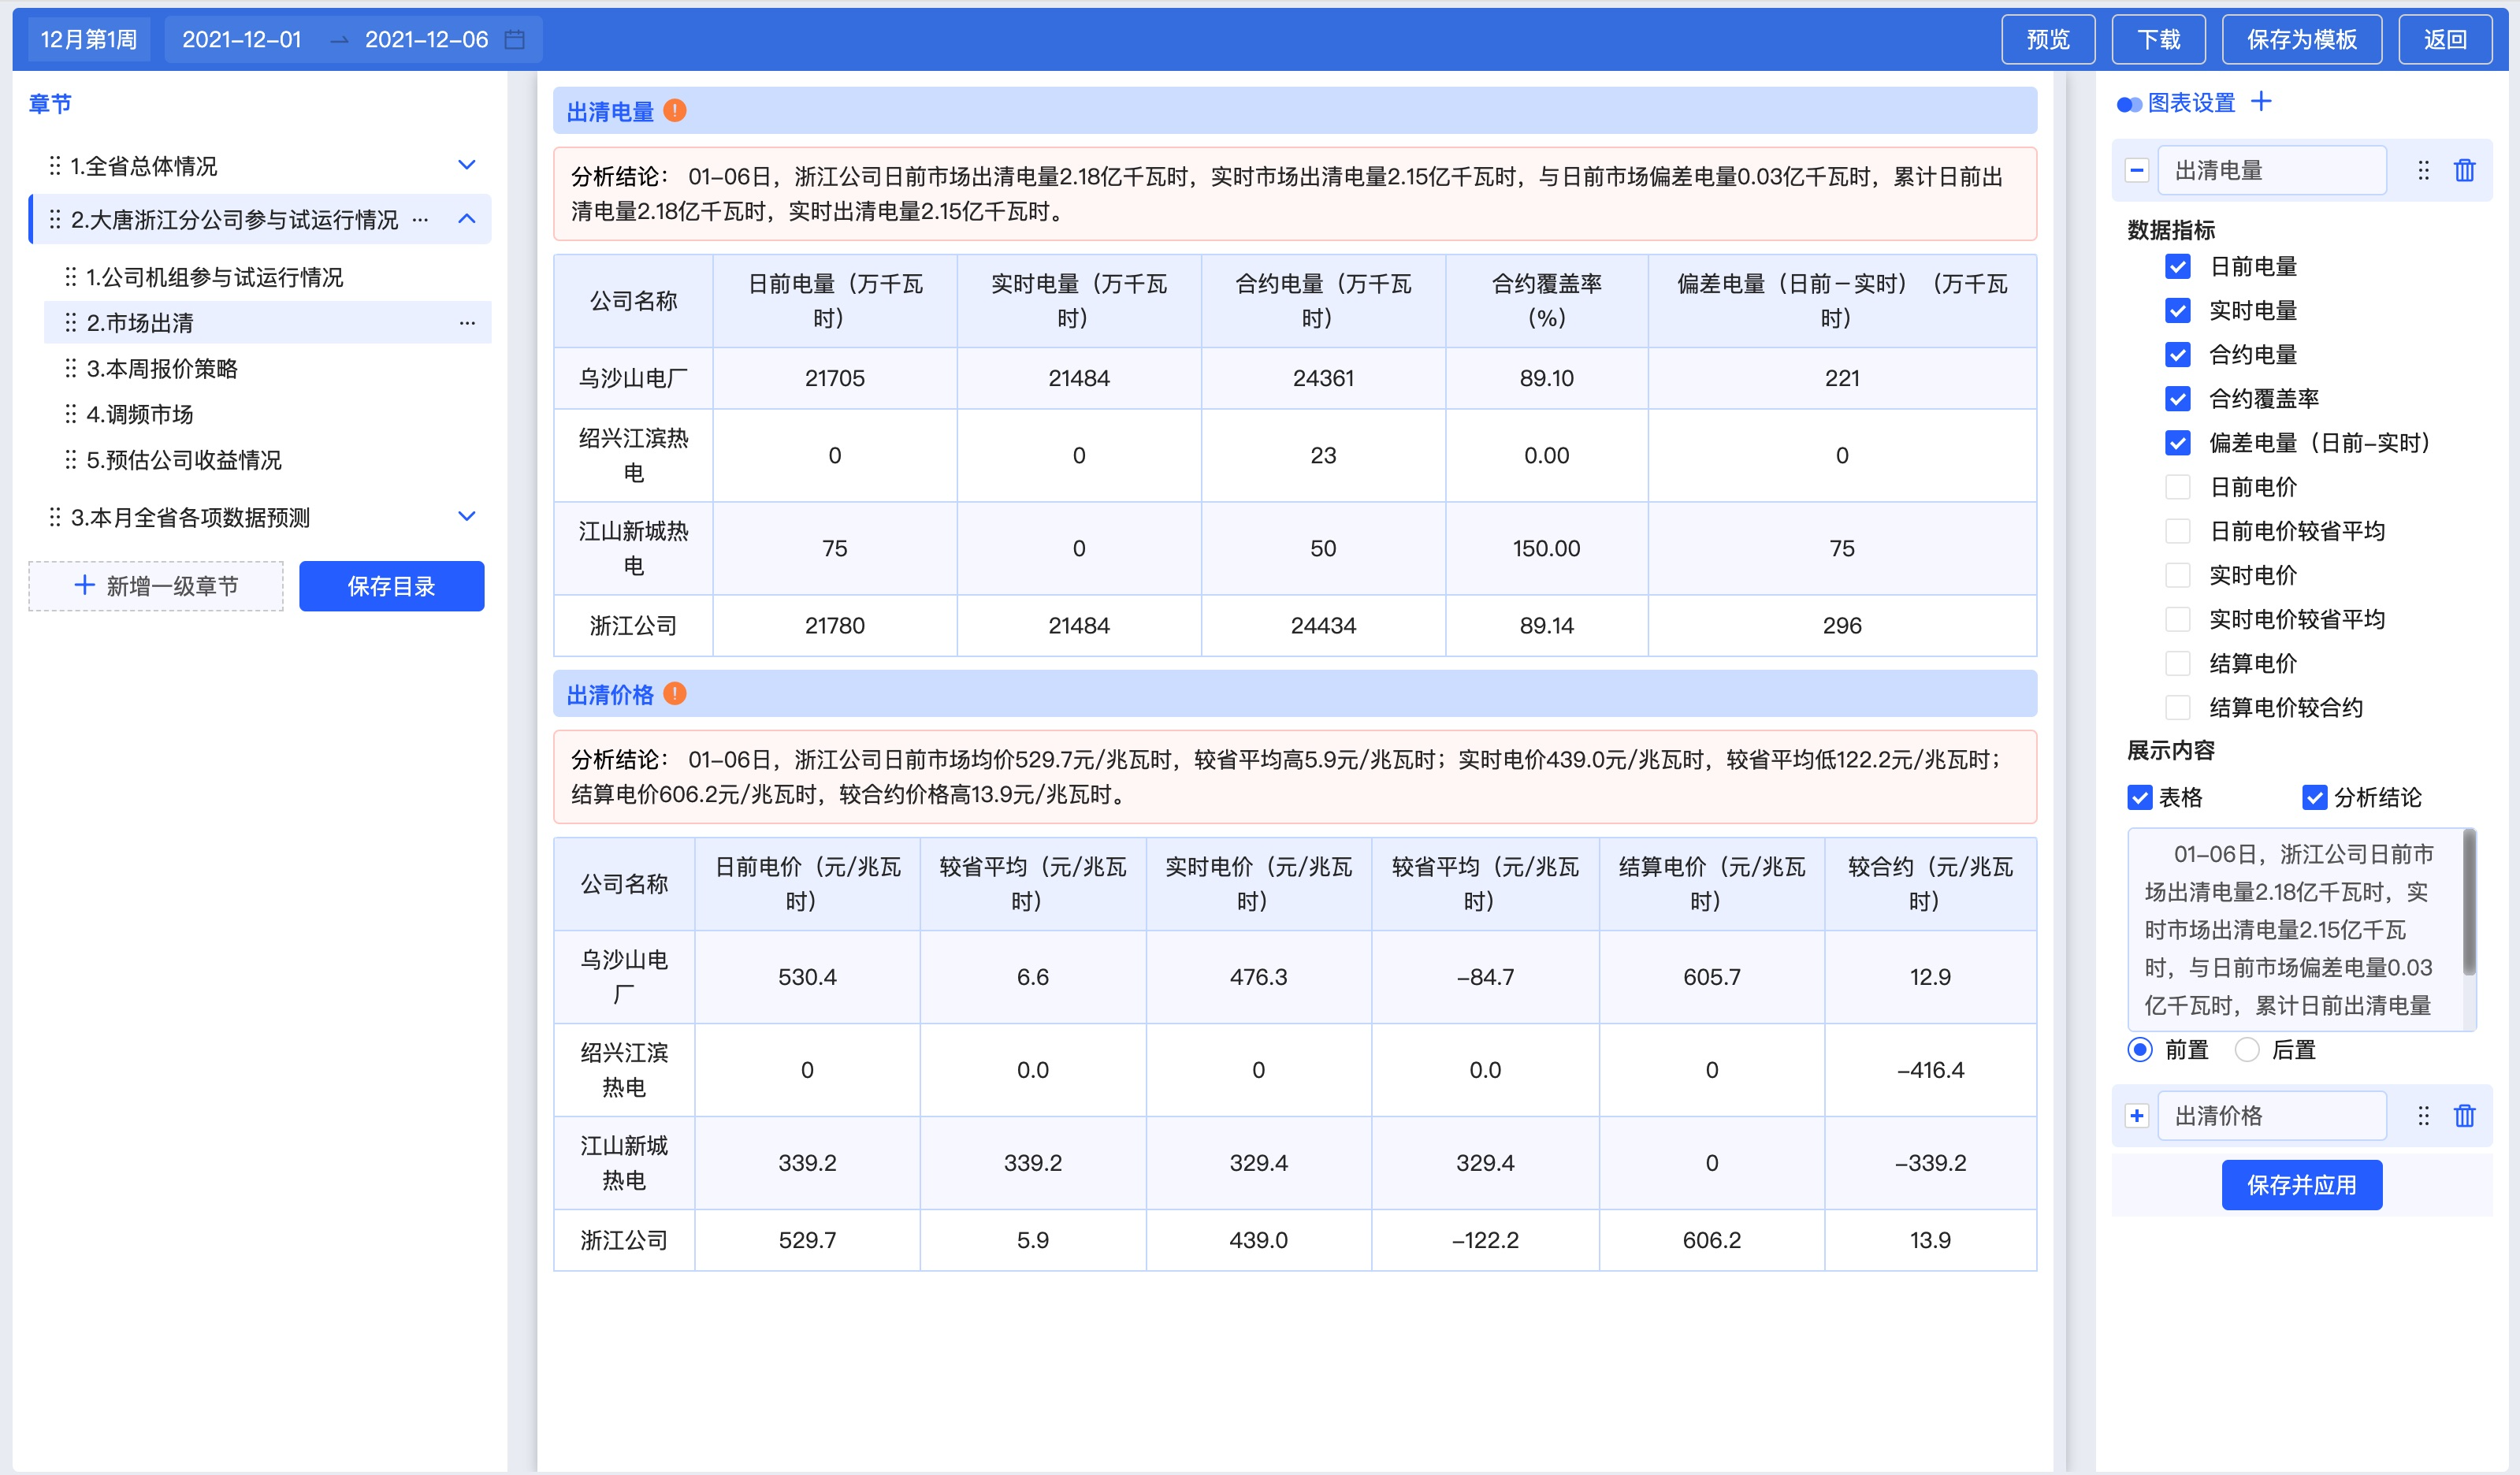2520x1475 pixels.
Task: Collapse chapter 2.大唐浙江分公司参与试运行情况
Action: pos(466,219)
